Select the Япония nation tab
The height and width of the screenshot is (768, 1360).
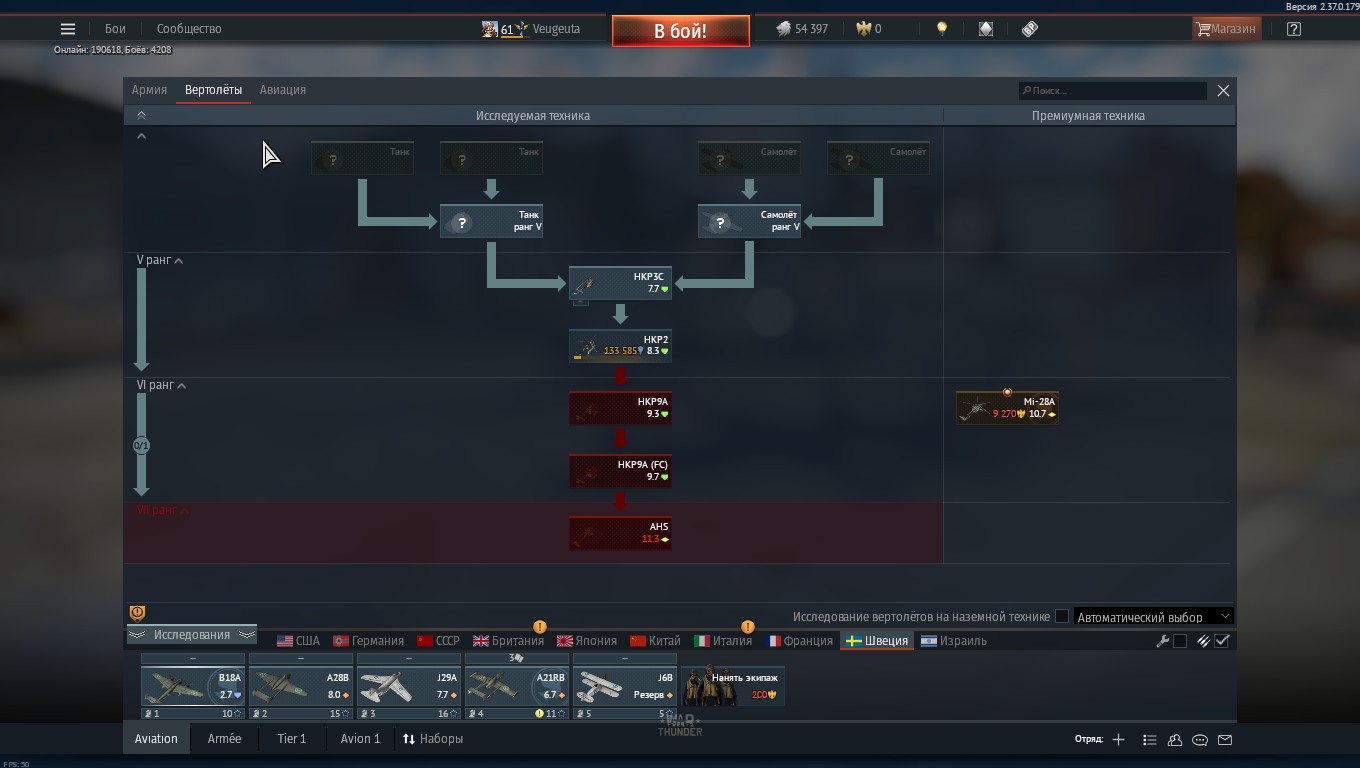(x=587, y=641)
